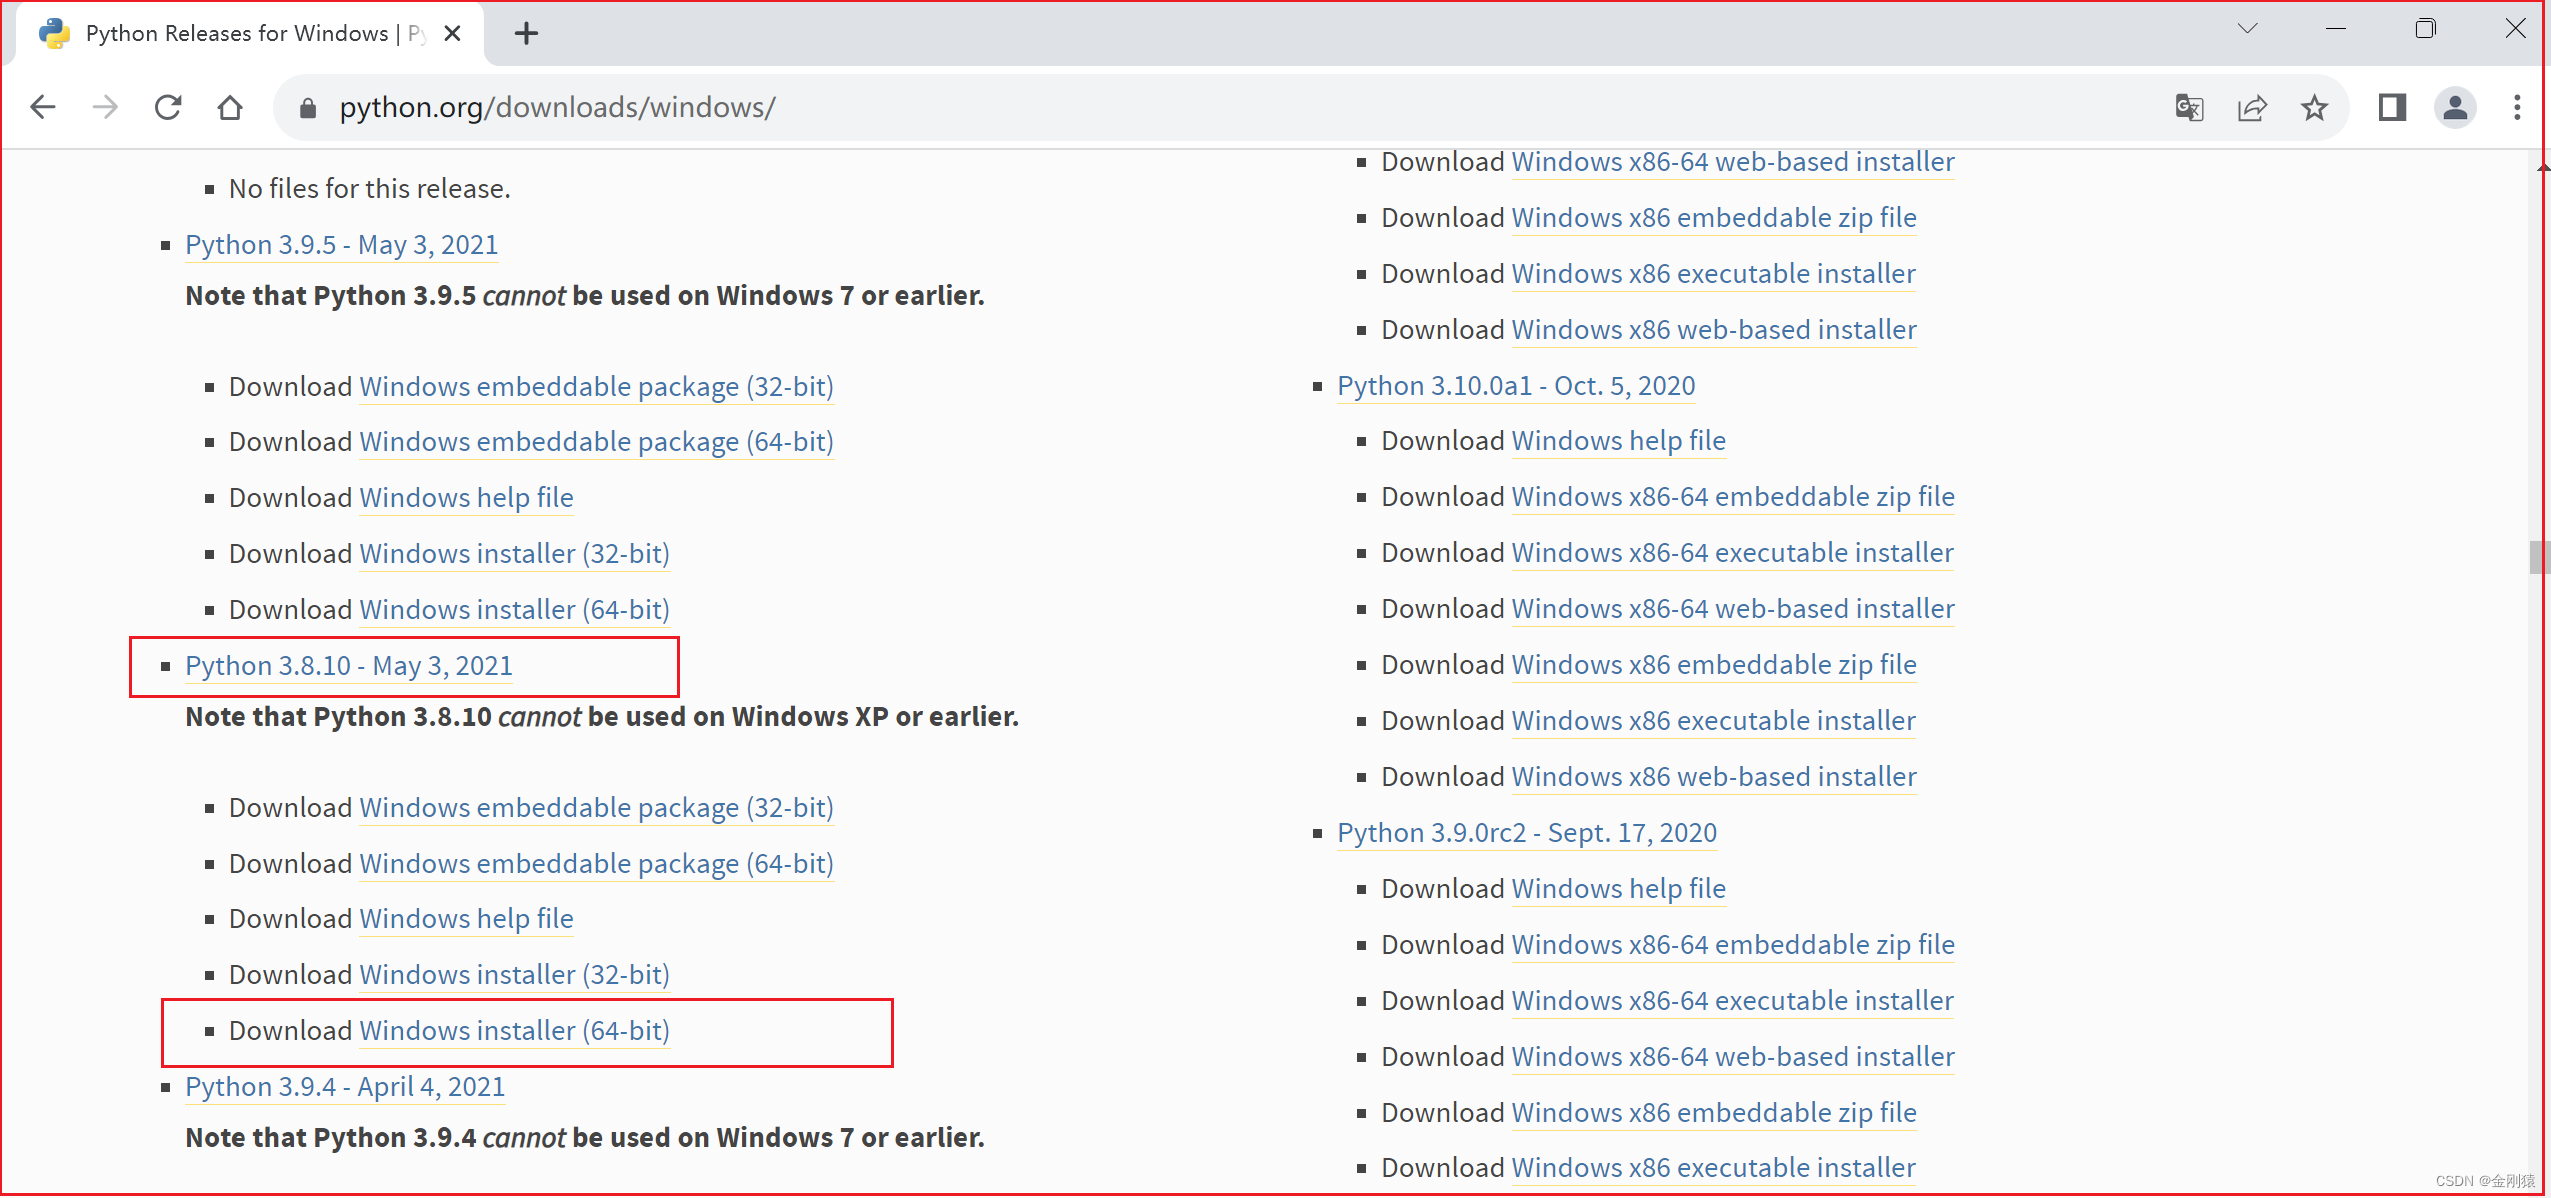
Task: Click the browser back arrow
Action: click(43, 107)
